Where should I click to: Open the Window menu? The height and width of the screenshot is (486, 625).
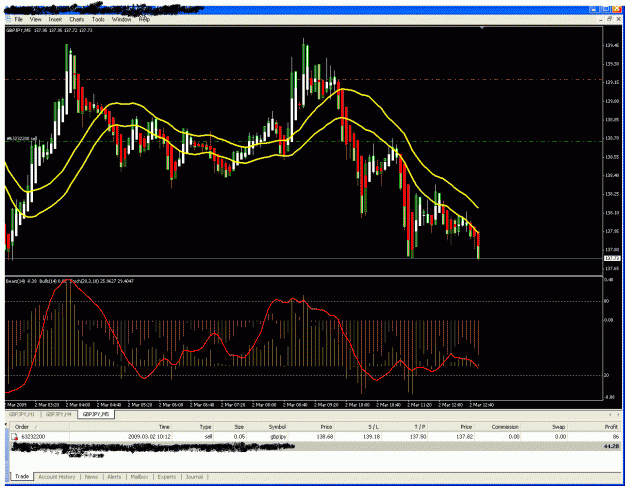coord(121,19)
